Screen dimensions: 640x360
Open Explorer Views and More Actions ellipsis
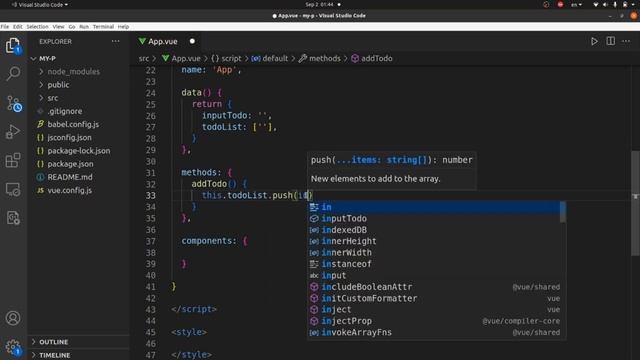[116, 41]
